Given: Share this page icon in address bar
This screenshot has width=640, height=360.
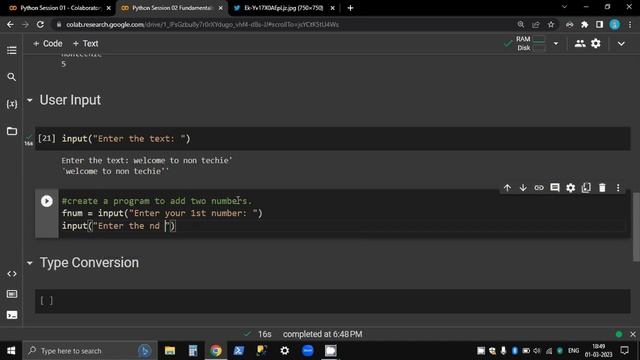Looking at the screenshot, I should coord(536,24).
